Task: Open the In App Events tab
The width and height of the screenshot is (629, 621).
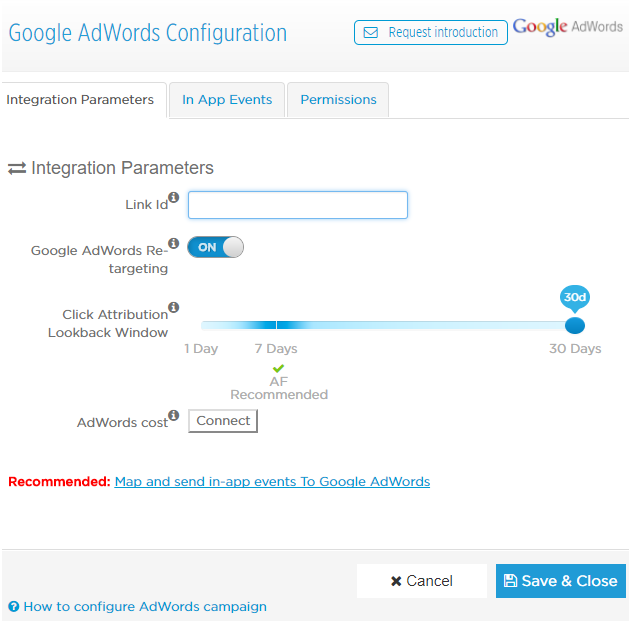Action: [227, 100]
